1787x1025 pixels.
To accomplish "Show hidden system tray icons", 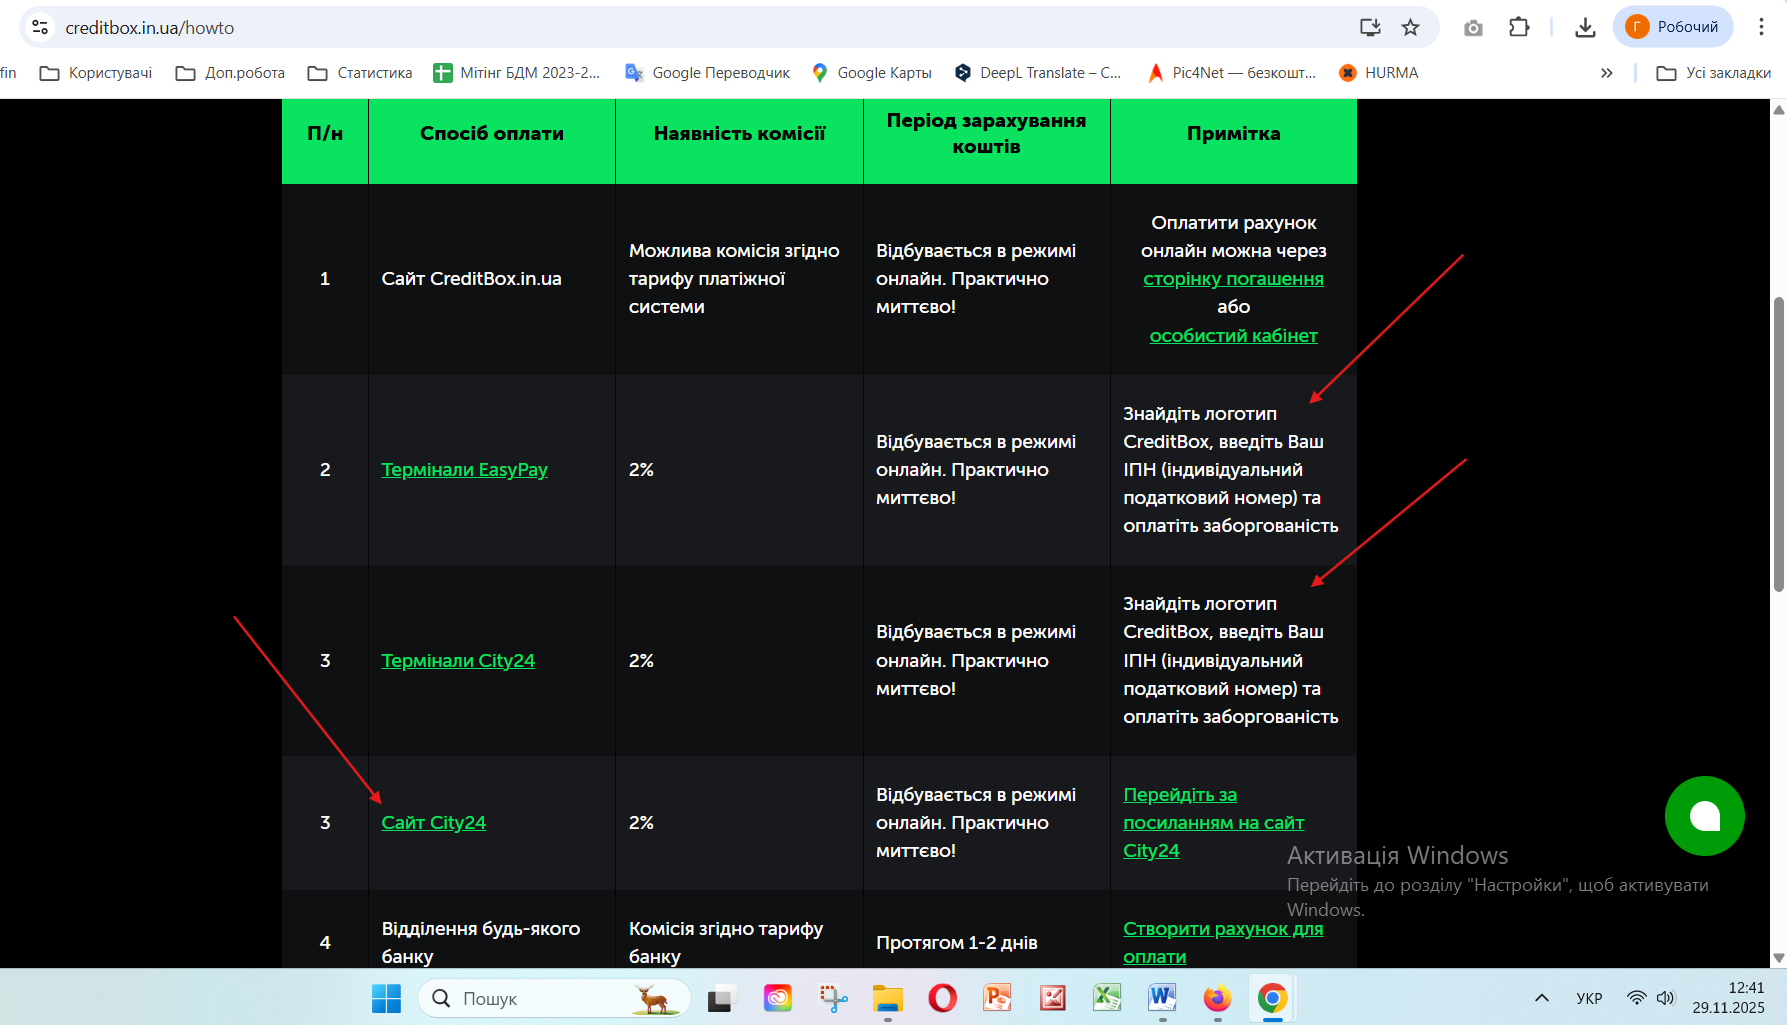I will tap(1542, 998).
